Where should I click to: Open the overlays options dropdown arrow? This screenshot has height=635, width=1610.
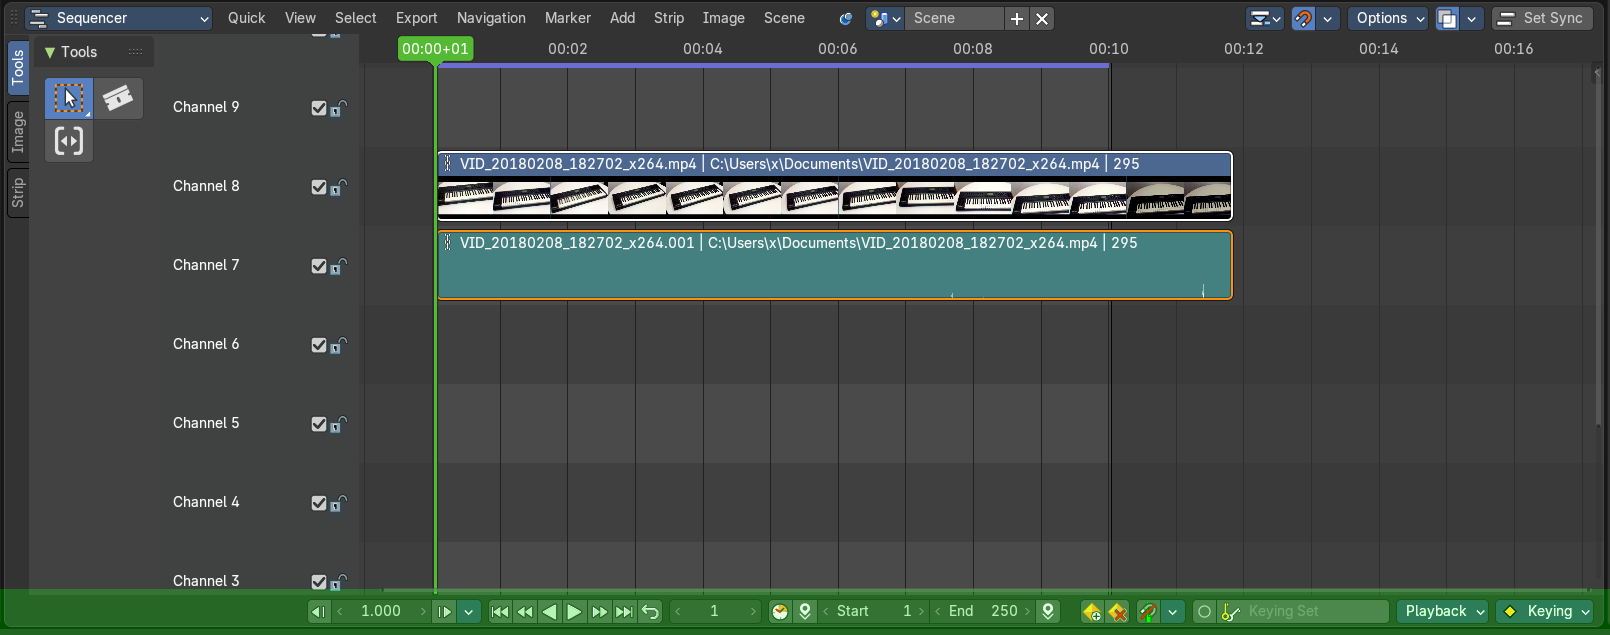[1471, 18]
